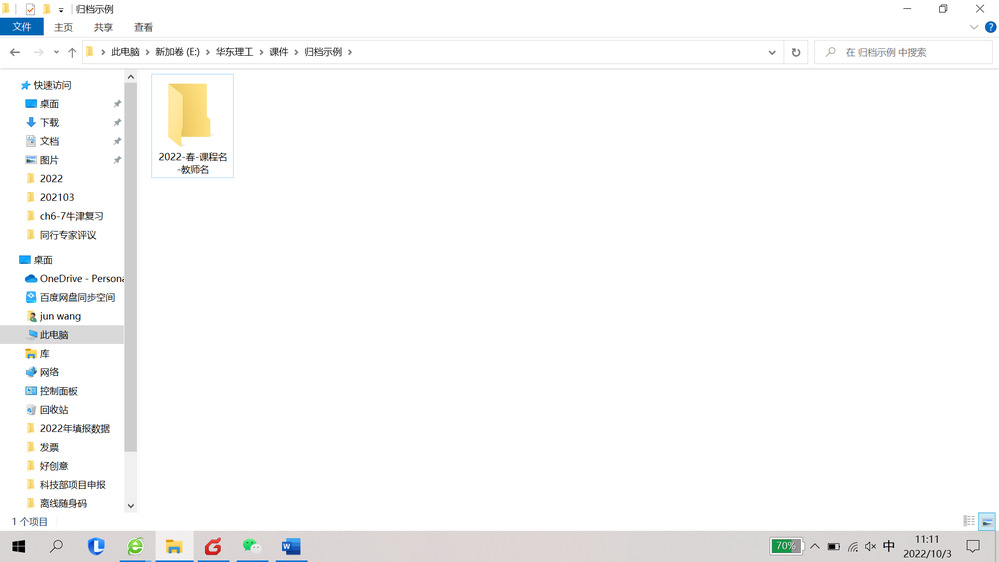The image size is (999, 562).
Task: Select 此电脑 in navigation pane
Action: (54, 335)
